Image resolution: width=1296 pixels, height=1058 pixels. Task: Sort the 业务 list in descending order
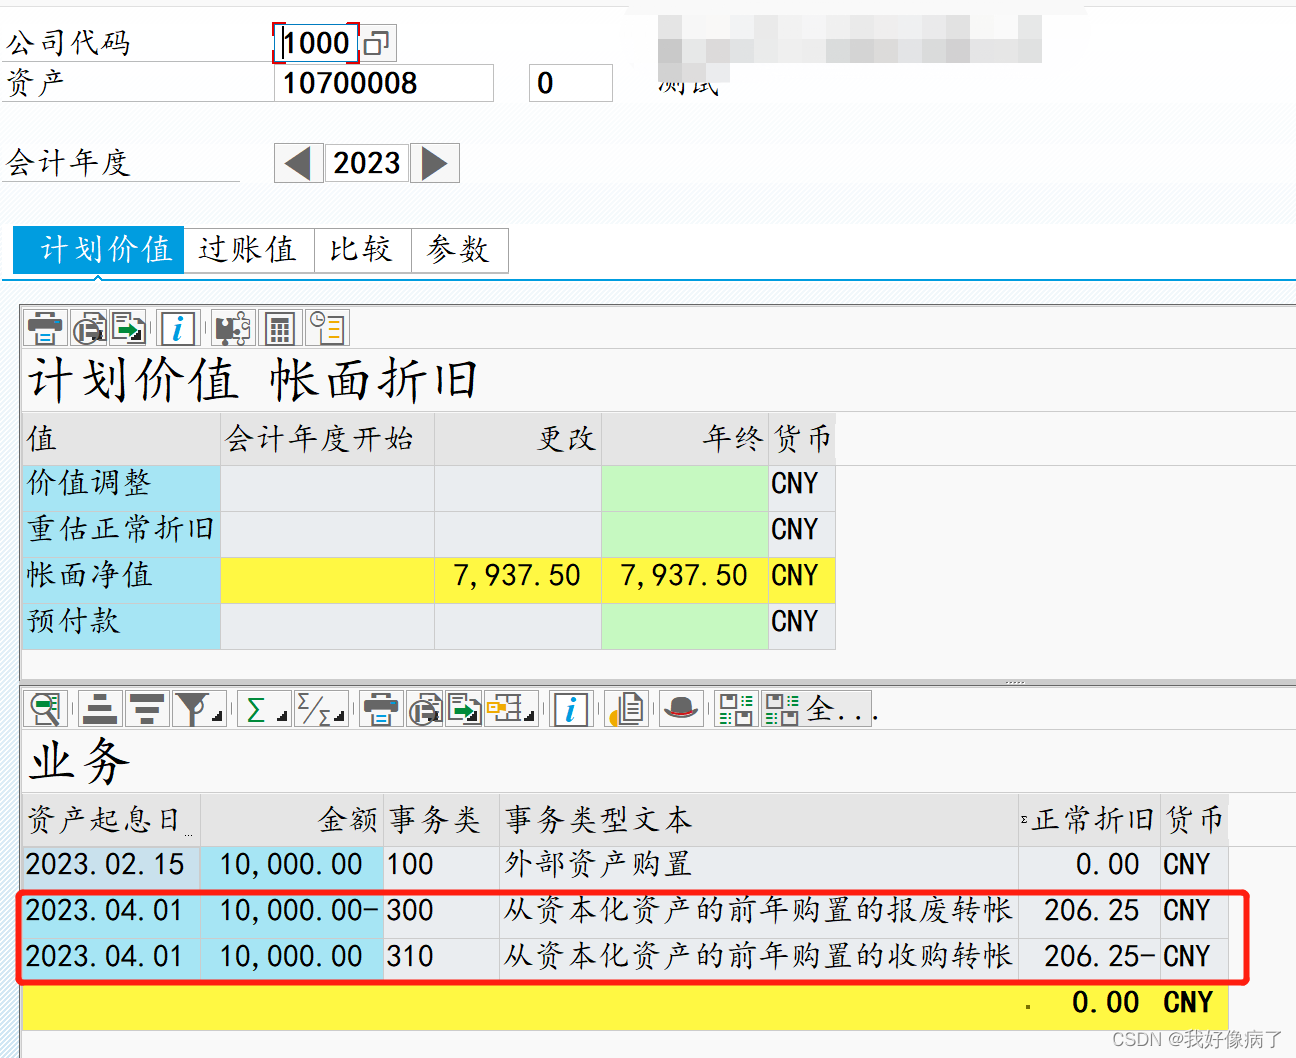pyautogui.click(x=147, y=709)
